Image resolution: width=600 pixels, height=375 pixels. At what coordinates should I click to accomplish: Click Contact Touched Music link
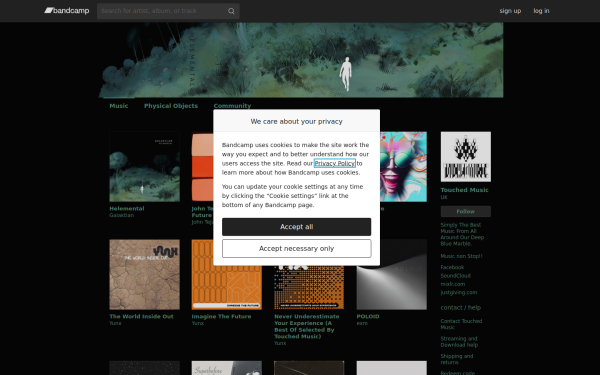461,324
